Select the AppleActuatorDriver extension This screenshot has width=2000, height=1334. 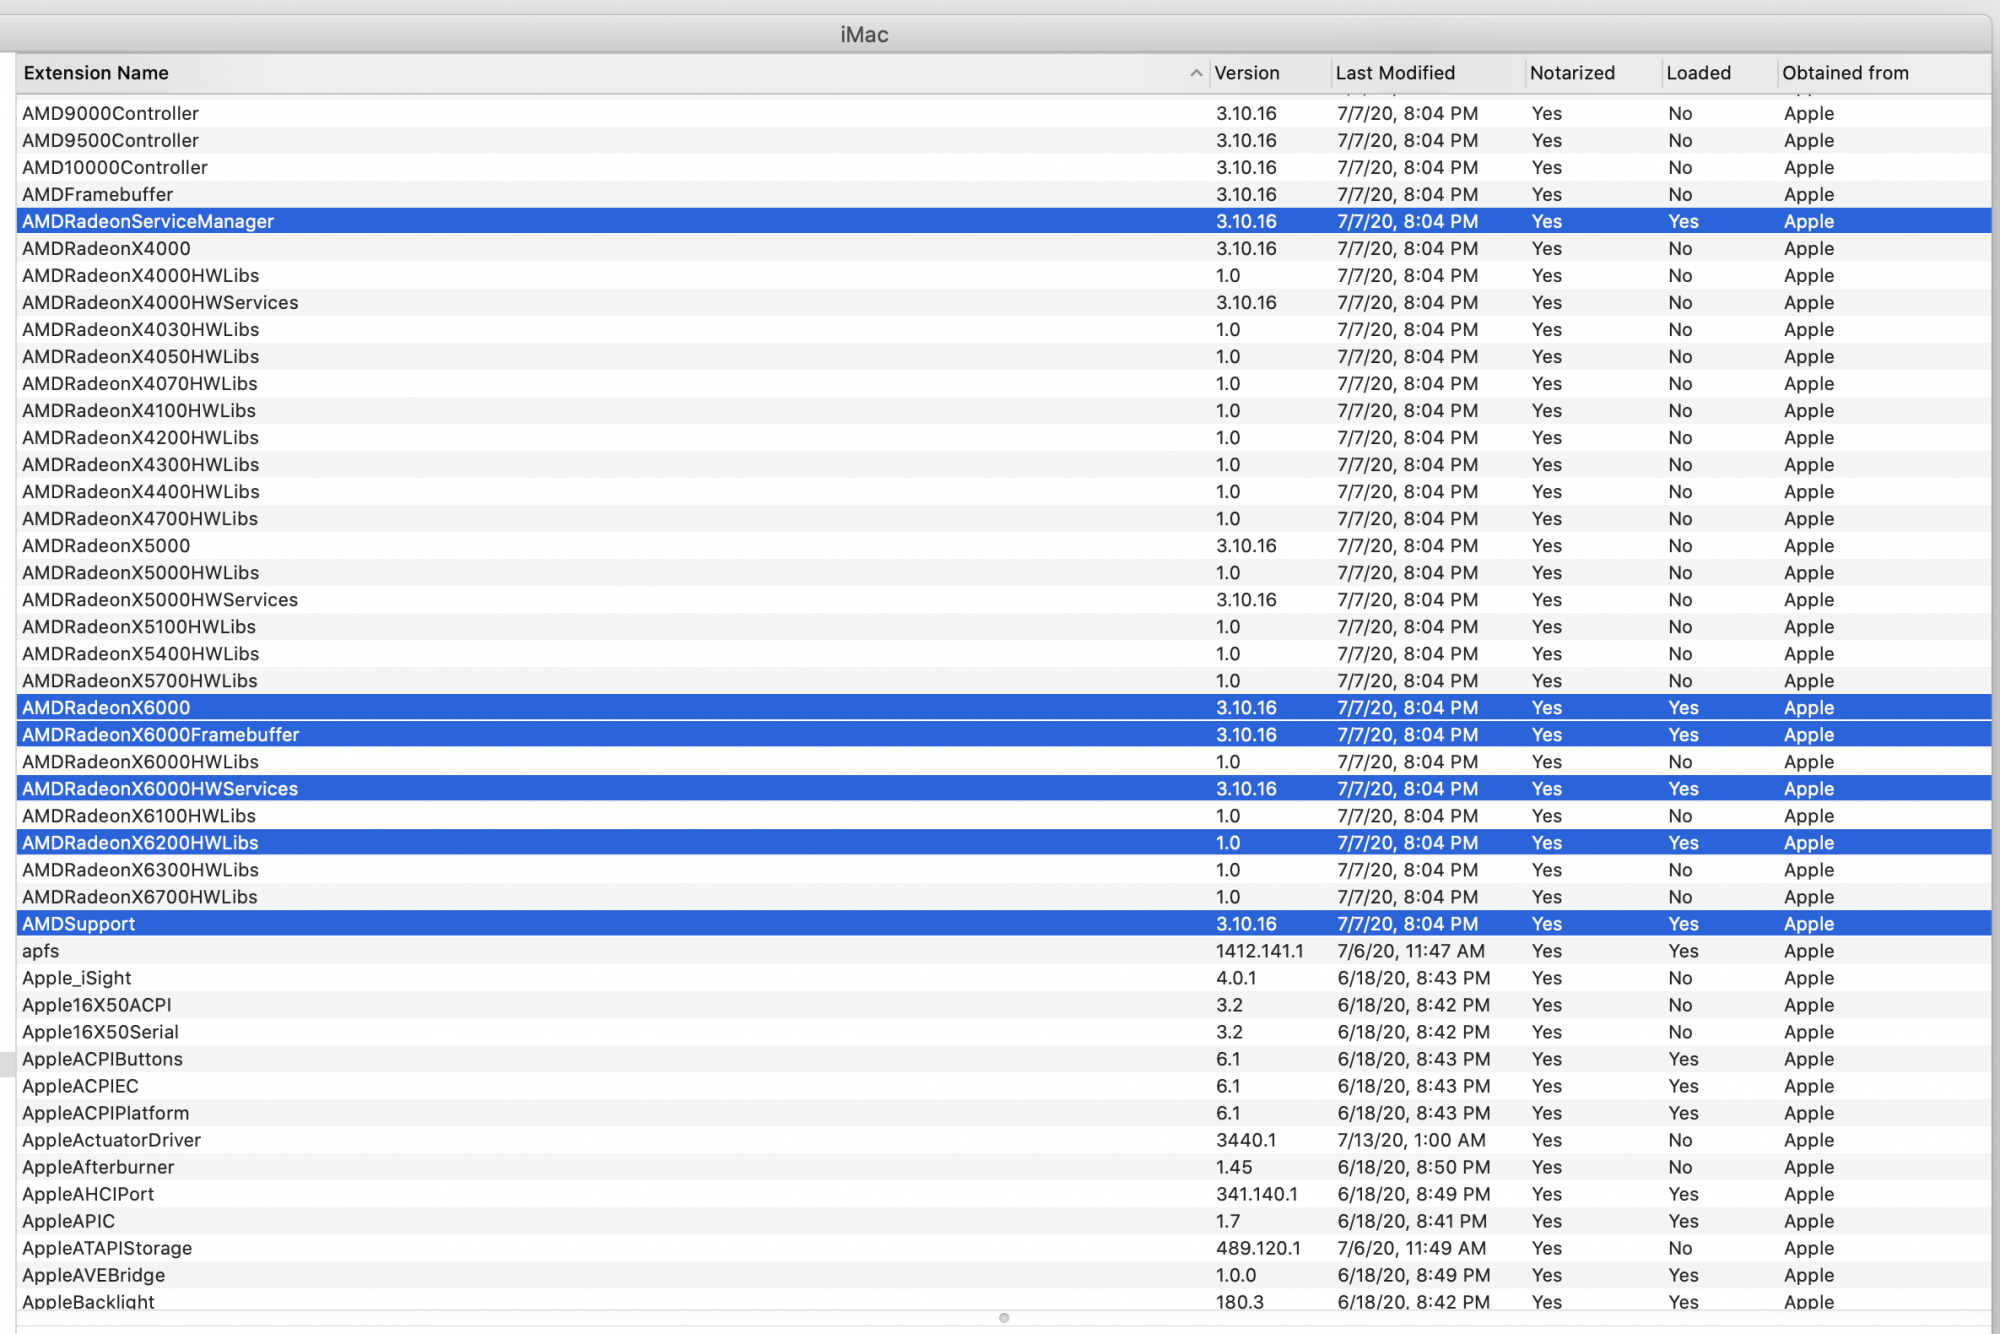click(x=112, y=1140)
